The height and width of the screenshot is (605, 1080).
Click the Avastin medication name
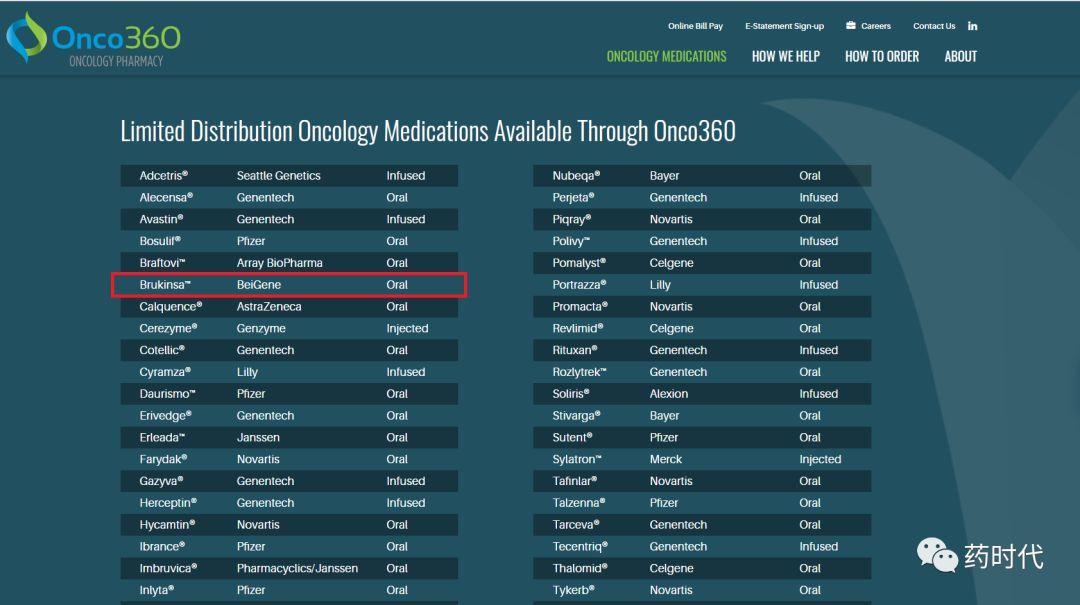[x=161, y=219]
